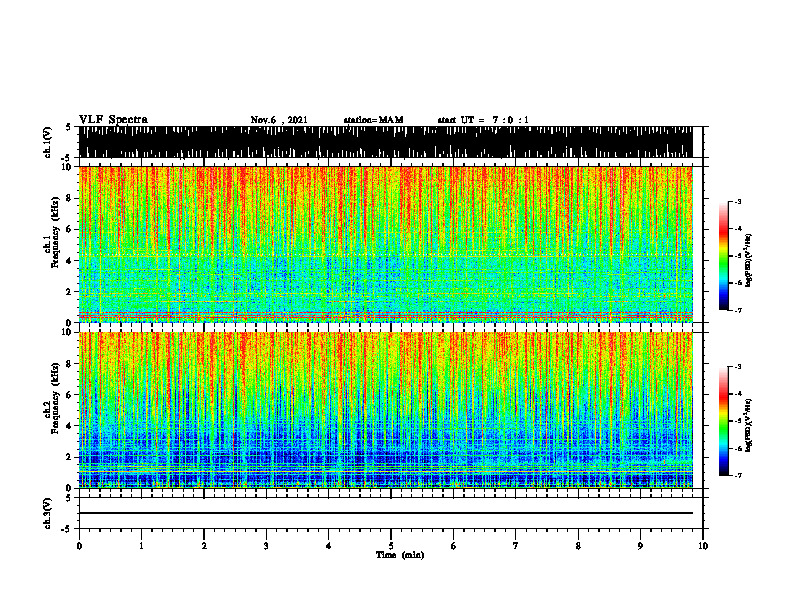Viewport: 792px width, 612px height.
Task: Click time axis tick label "2"
Action: [204, 546]
